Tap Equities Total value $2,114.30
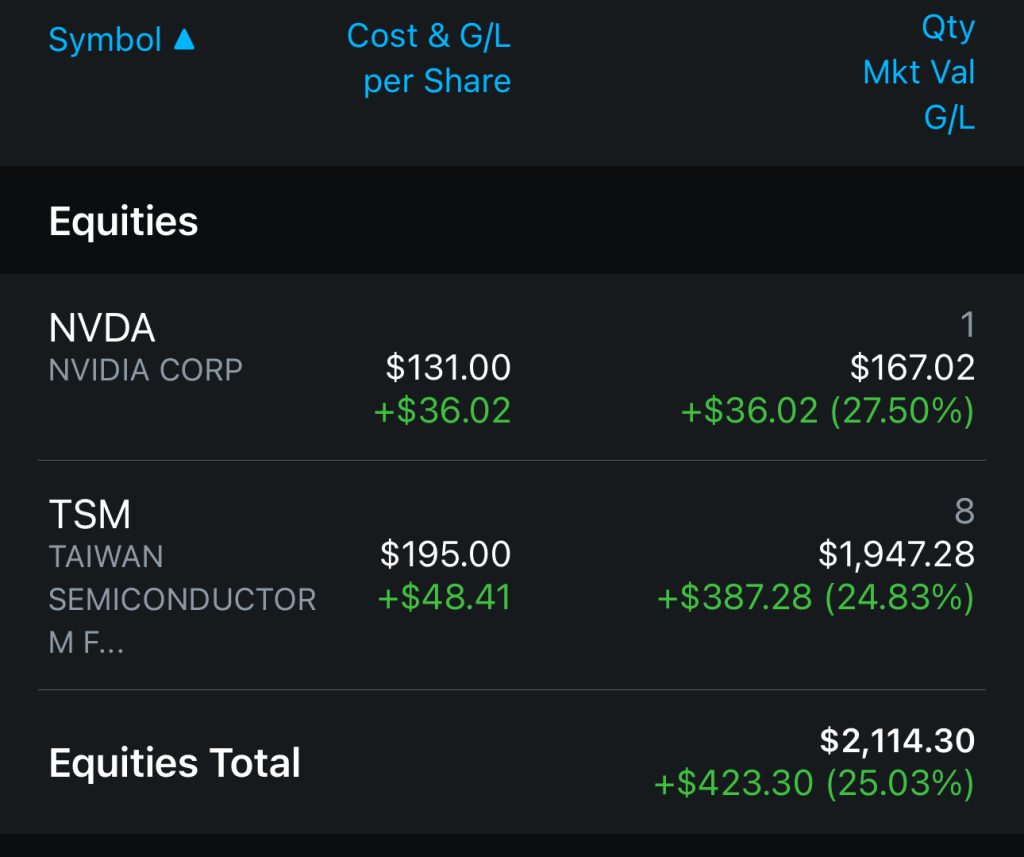The width and height of the screenshot is (1024, 857). (x=897, y=741)
